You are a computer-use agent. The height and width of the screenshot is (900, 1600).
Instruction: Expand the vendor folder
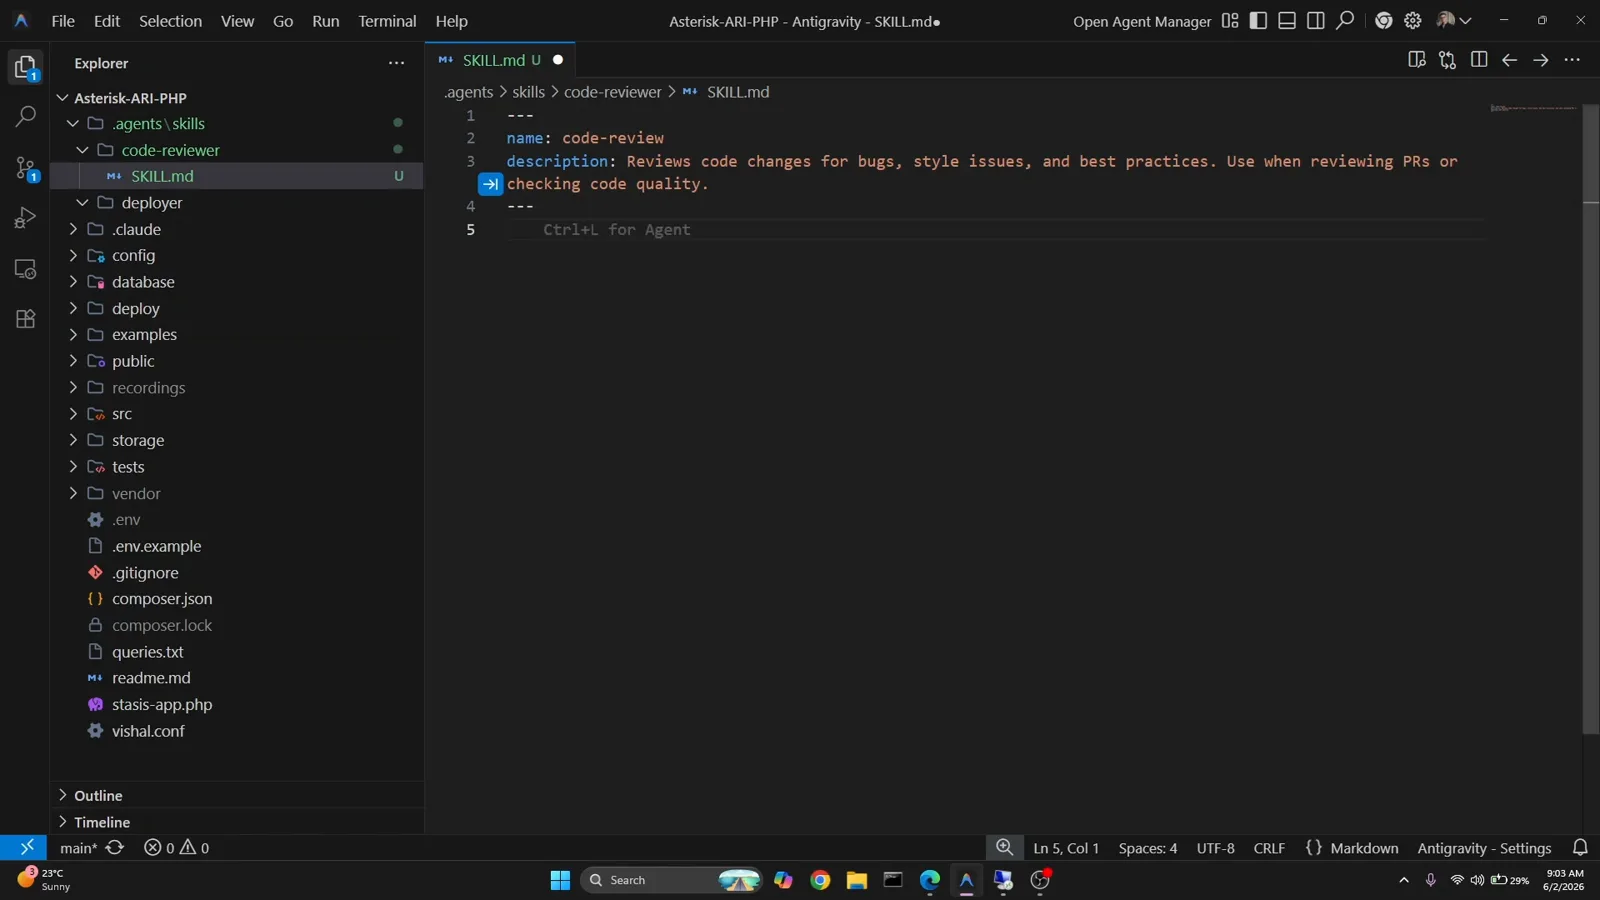tap(73, 493)
